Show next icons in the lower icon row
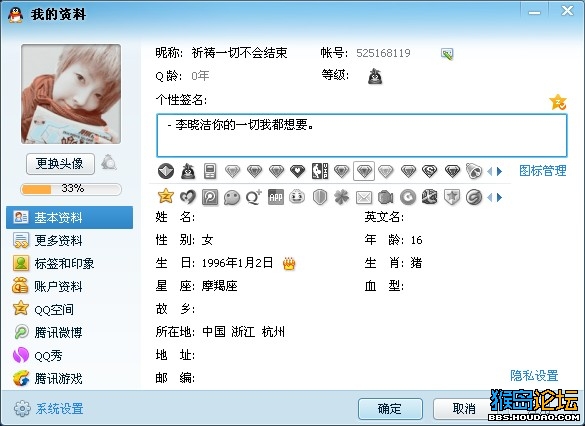Screen dimensions: 585x426 tap(499, 197)
